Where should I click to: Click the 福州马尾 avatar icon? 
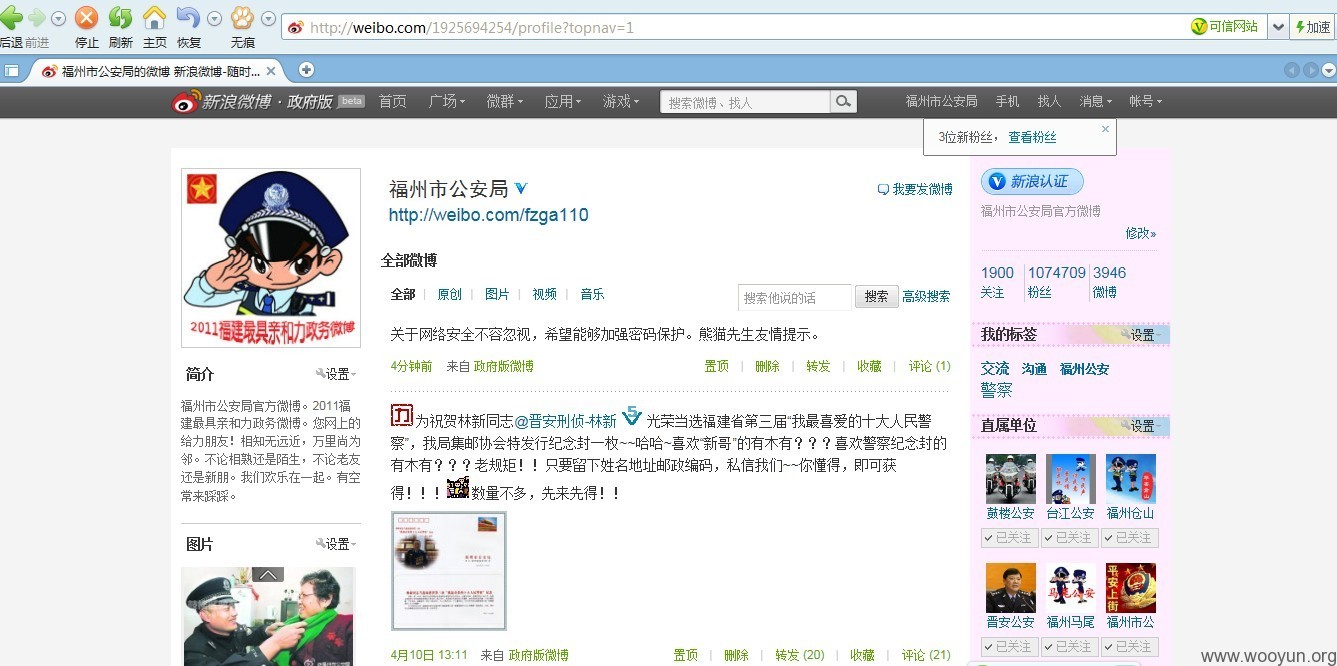click(x=1071, y=588)
